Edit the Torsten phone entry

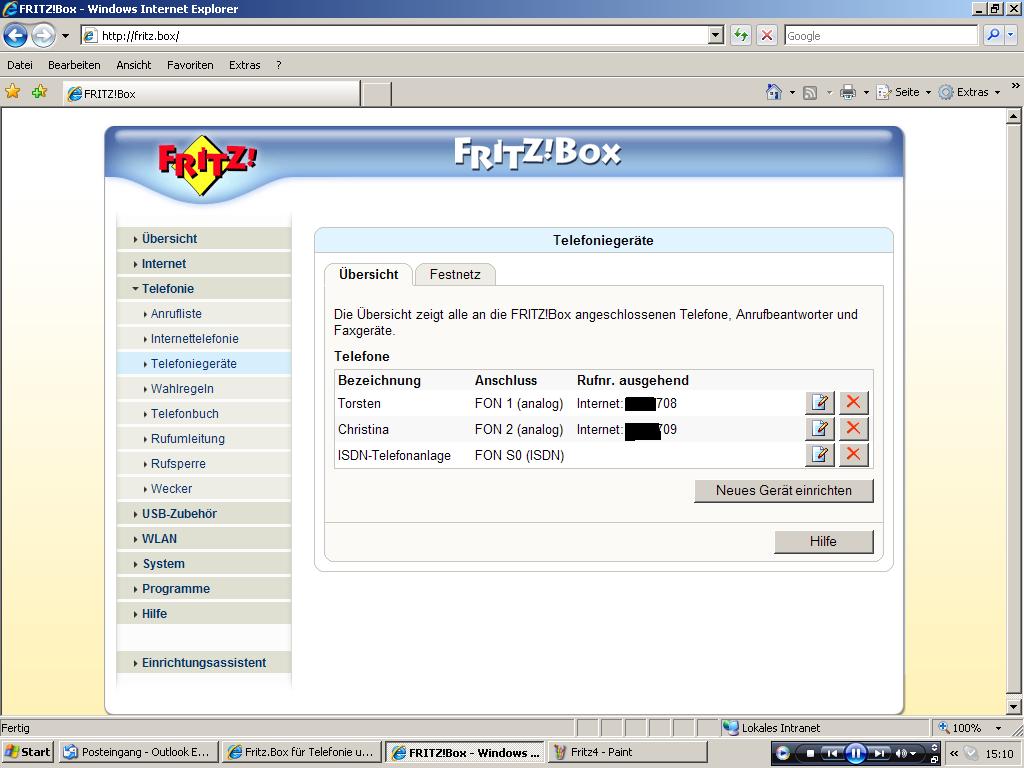coord(819,403)
